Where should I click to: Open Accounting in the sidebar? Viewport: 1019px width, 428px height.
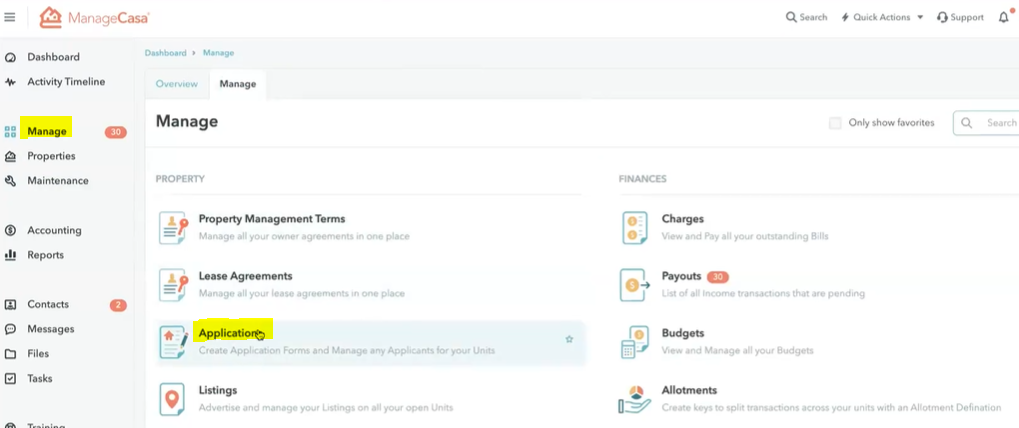point(54,230)
